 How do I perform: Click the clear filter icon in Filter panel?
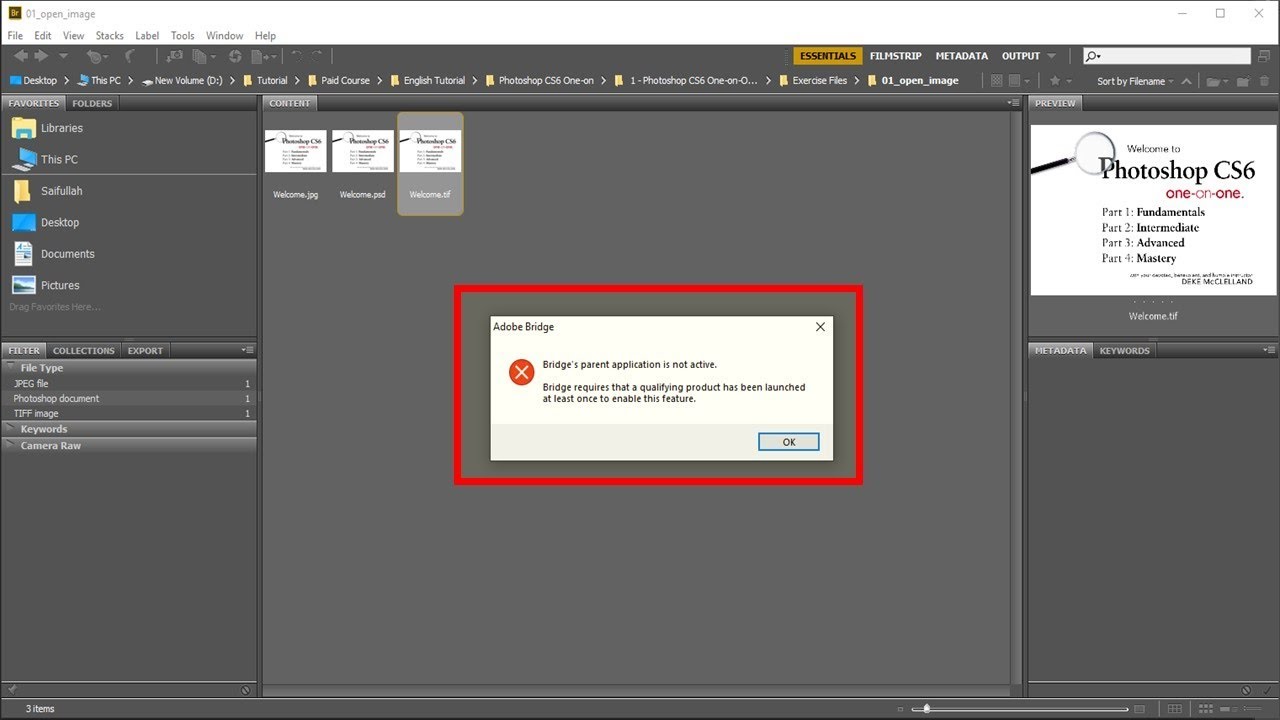(x=246, y=690)
